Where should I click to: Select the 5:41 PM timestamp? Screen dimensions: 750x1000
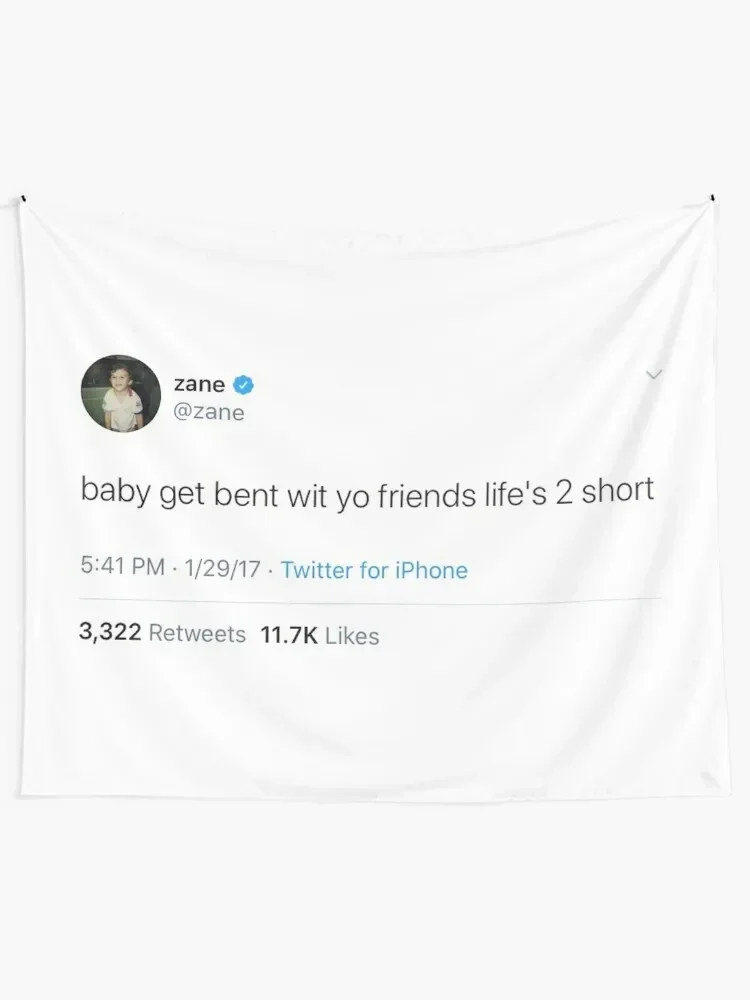point(122,566)
